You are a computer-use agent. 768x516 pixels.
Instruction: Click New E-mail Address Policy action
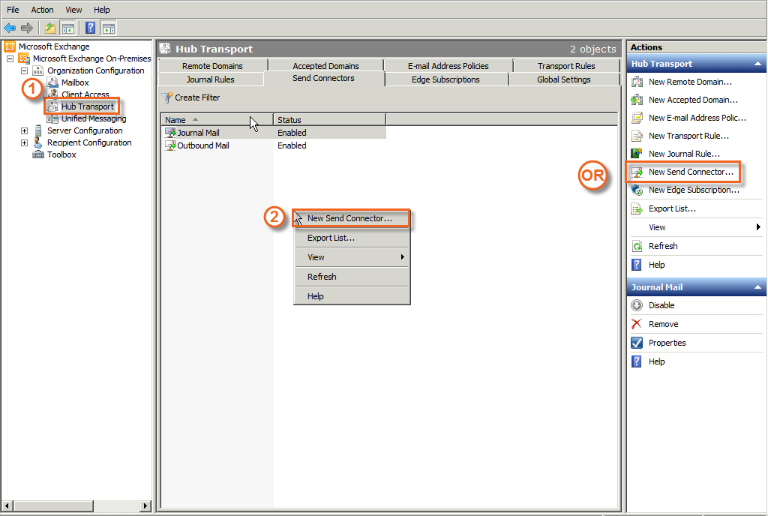click(x=697, y=118)
